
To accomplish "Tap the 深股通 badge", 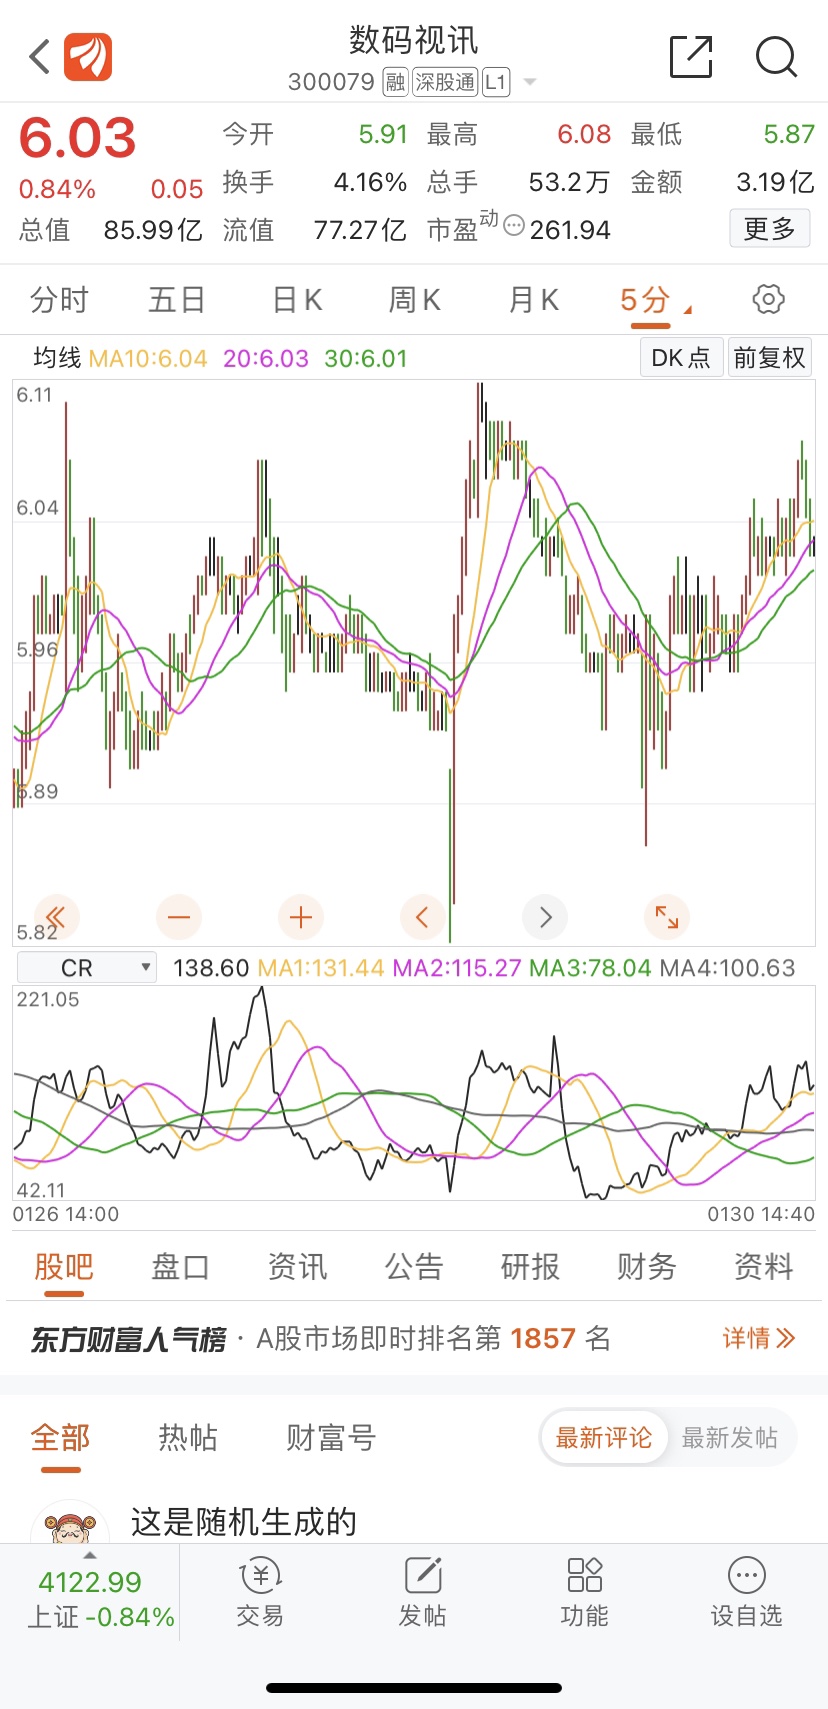I will 445,82.
